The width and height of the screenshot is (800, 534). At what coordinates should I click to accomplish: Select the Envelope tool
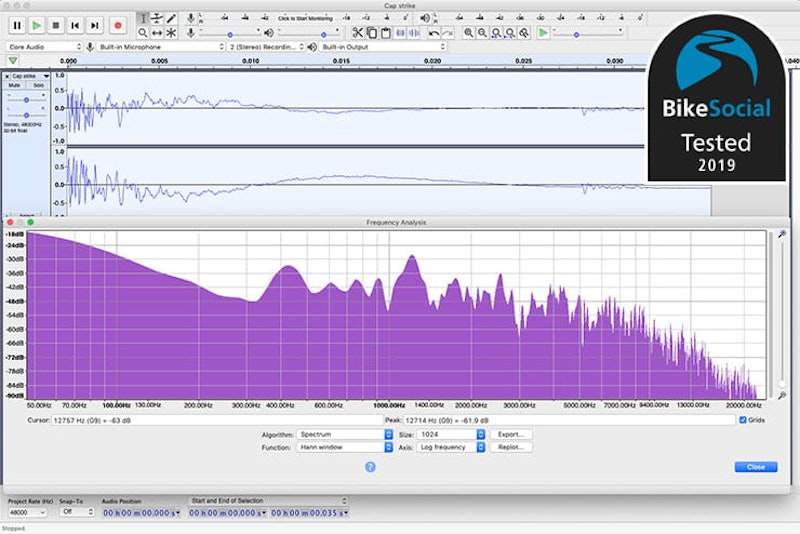(x=157, y=18)
